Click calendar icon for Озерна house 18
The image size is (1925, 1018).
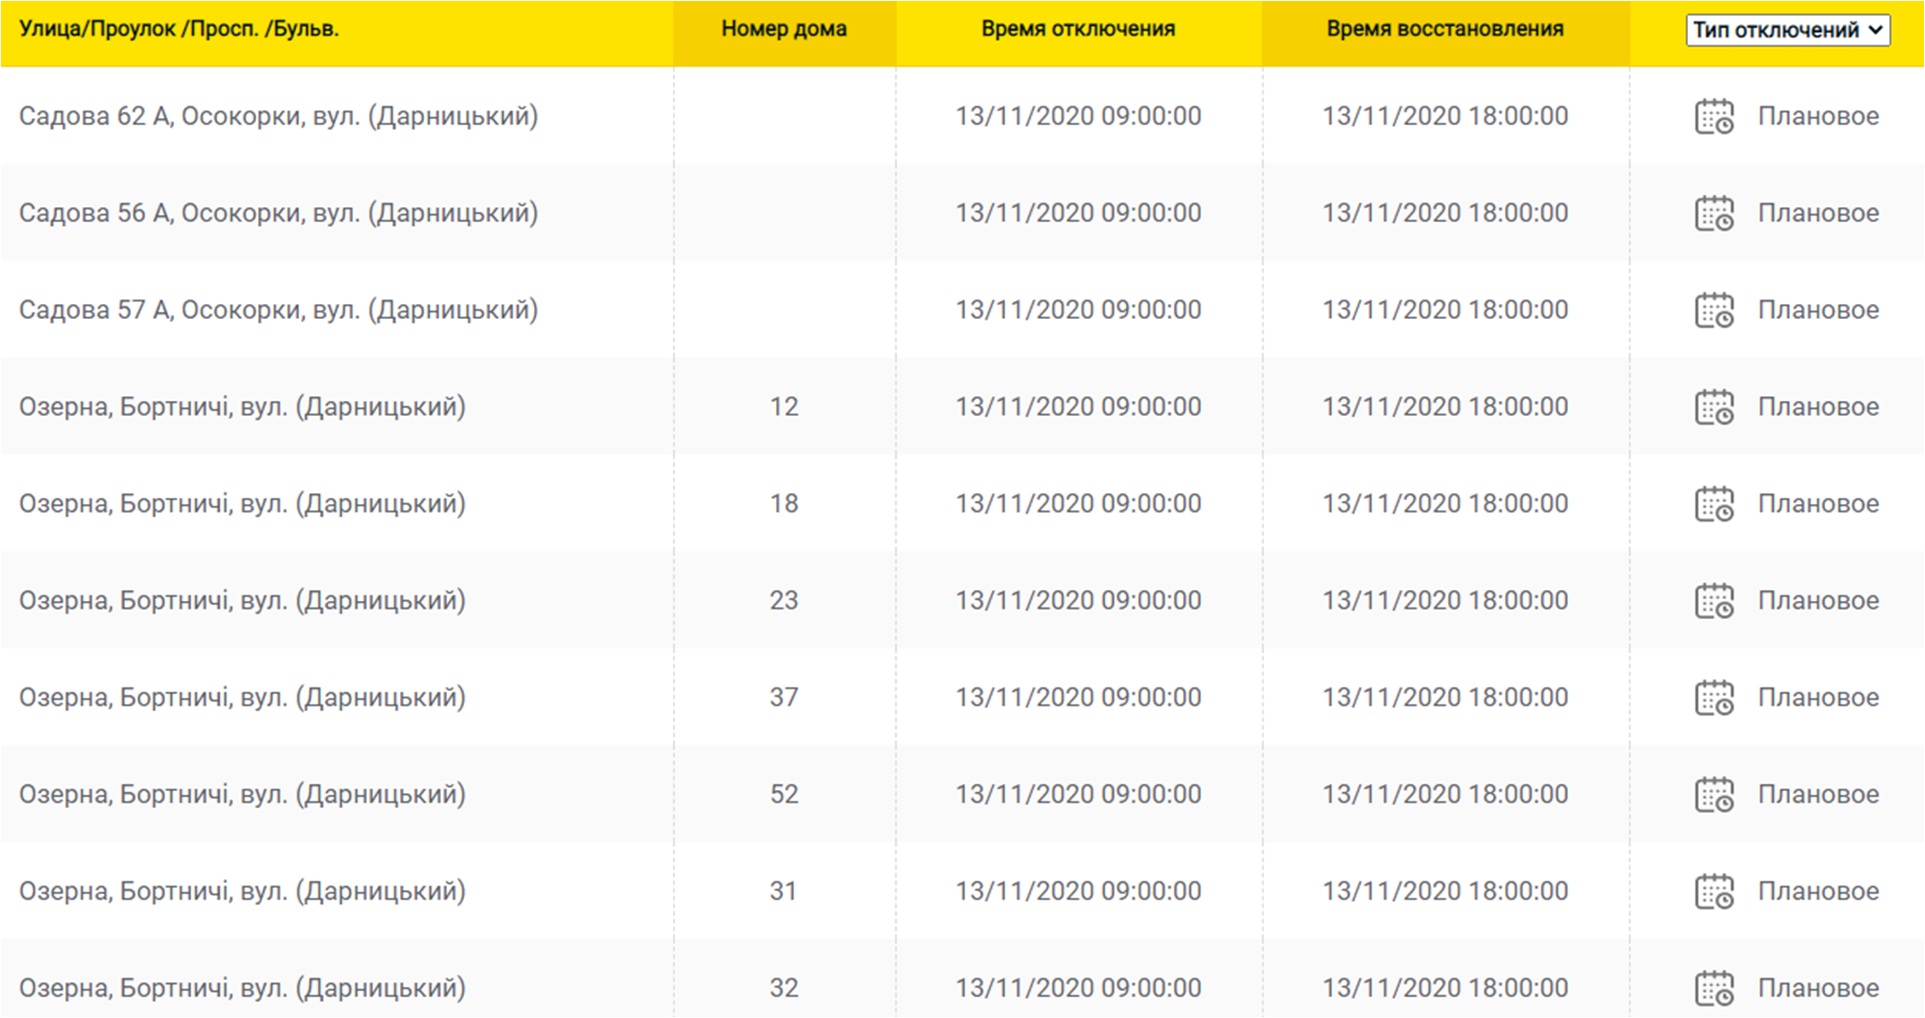1714,504
